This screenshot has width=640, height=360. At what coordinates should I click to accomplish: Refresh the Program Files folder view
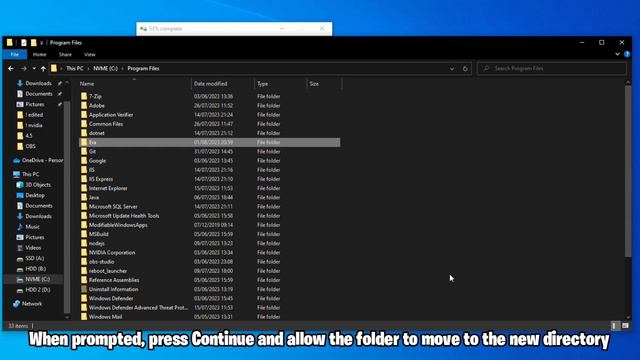465,69
